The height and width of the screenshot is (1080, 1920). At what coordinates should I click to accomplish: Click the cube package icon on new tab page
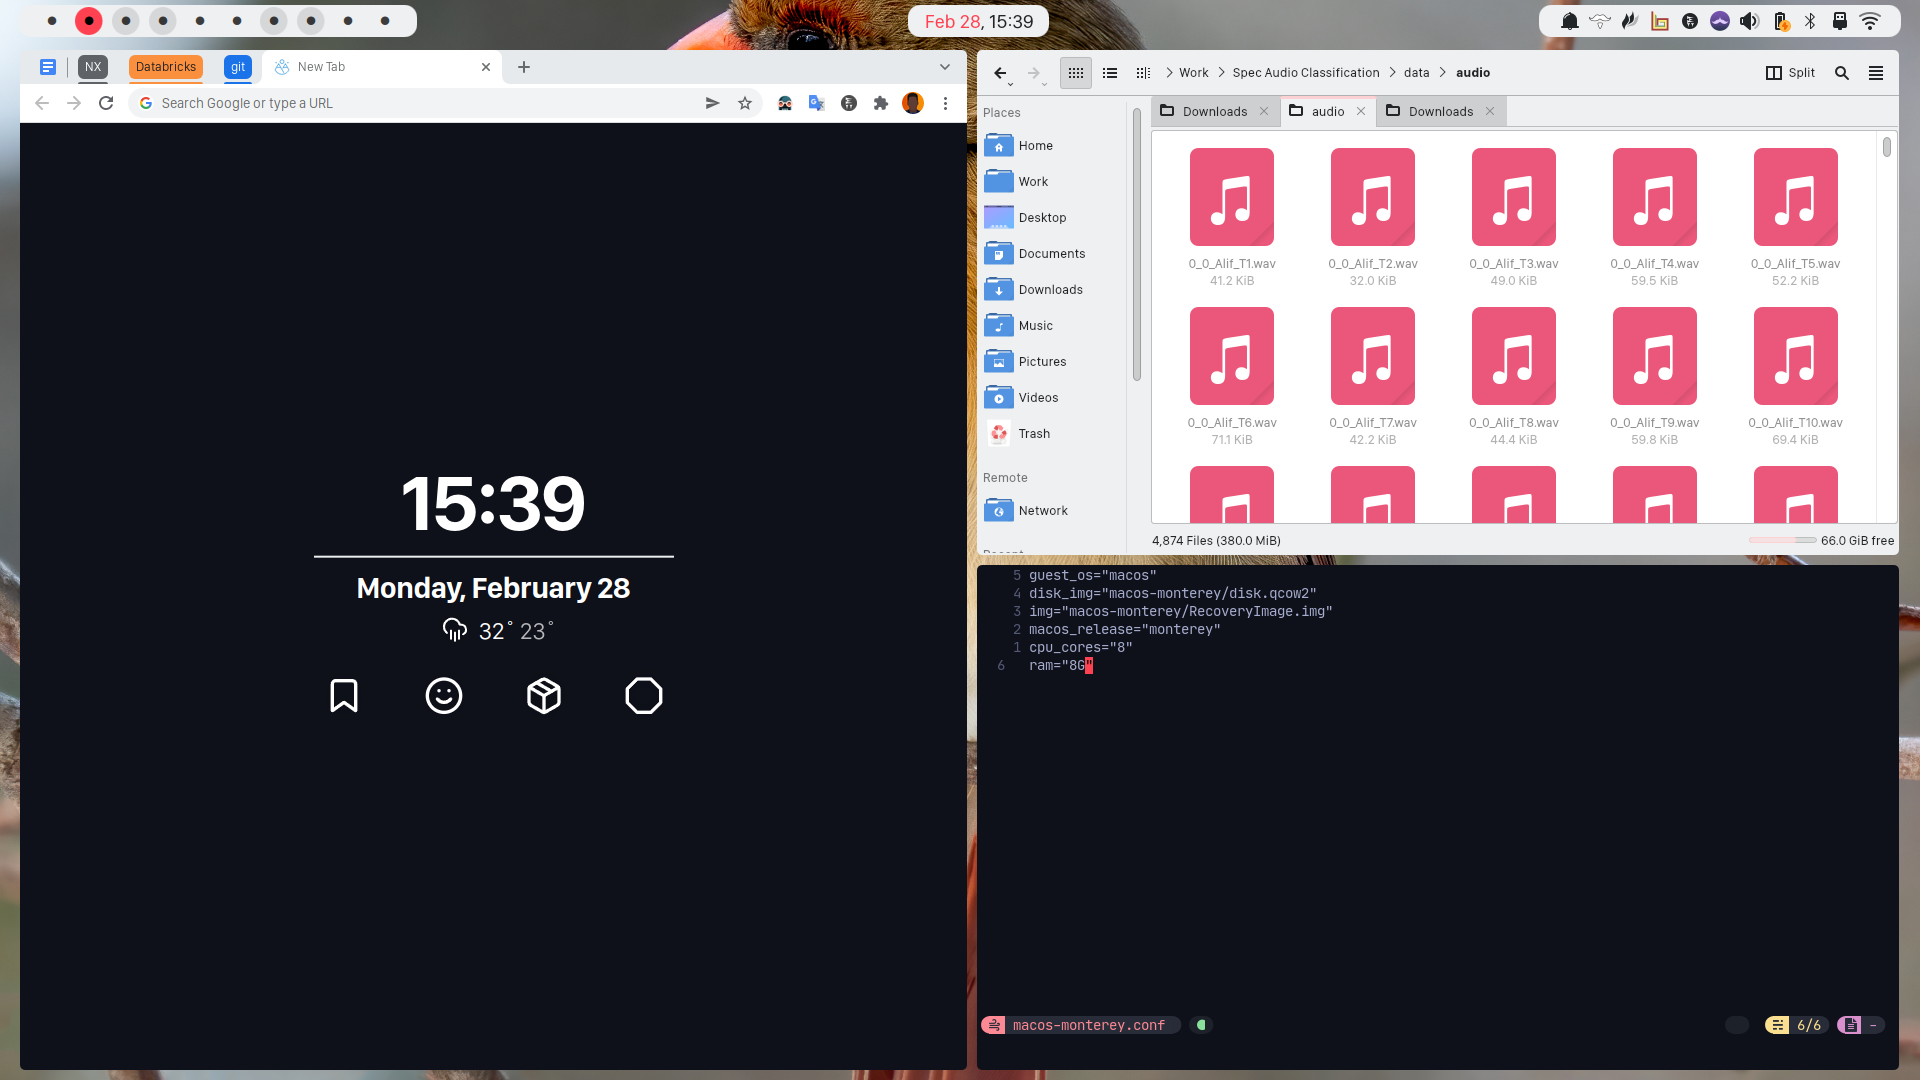[544, 695]
